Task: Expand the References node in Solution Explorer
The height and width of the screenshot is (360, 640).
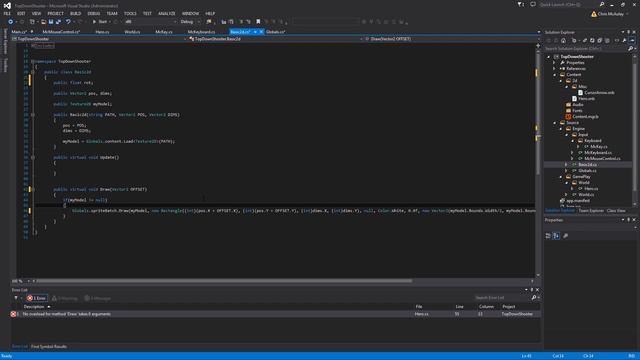Action: click(x=554, y=69)
